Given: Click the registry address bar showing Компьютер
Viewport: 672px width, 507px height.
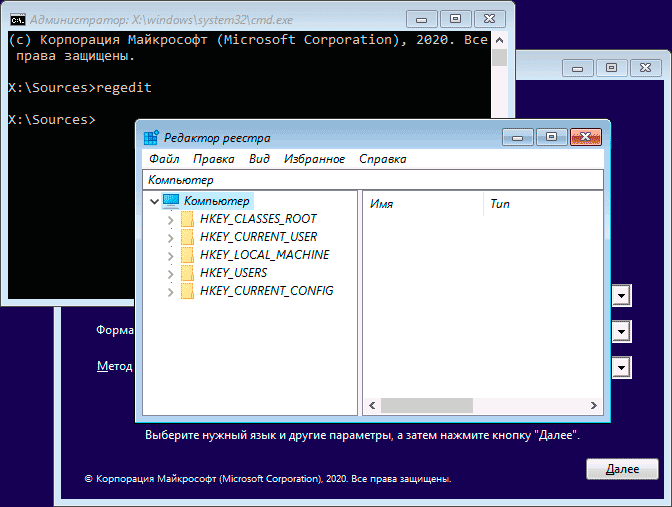Looking at the screenshot, I should point(373,180).
